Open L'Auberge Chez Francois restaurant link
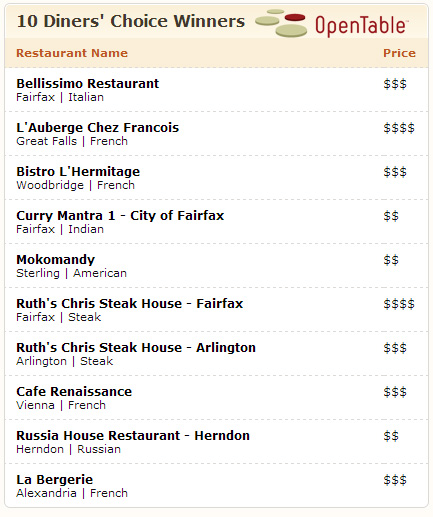 [98, 128]
